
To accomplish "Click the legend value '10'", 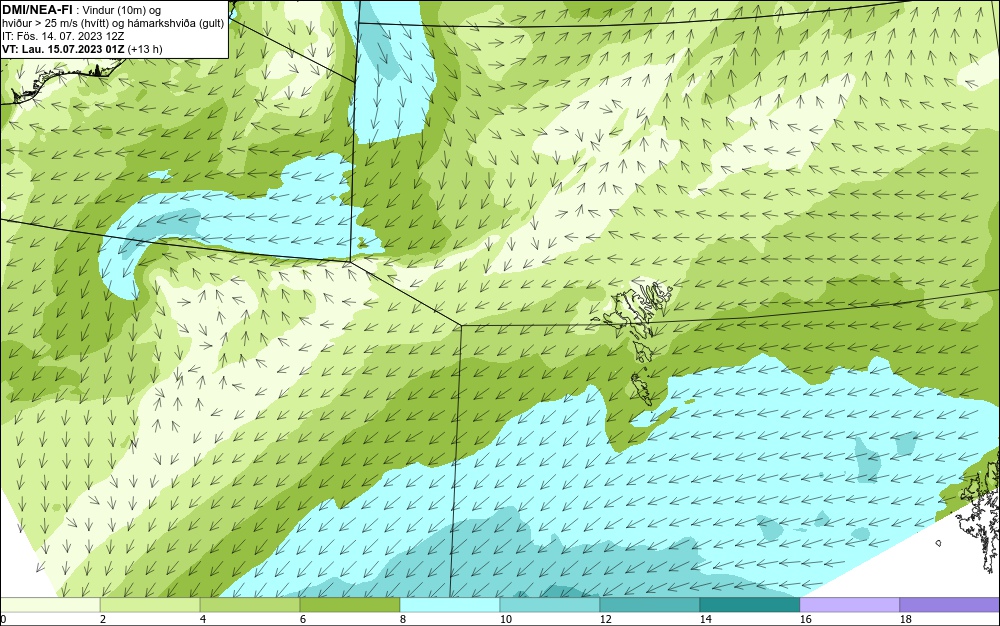I will (505, 619).
